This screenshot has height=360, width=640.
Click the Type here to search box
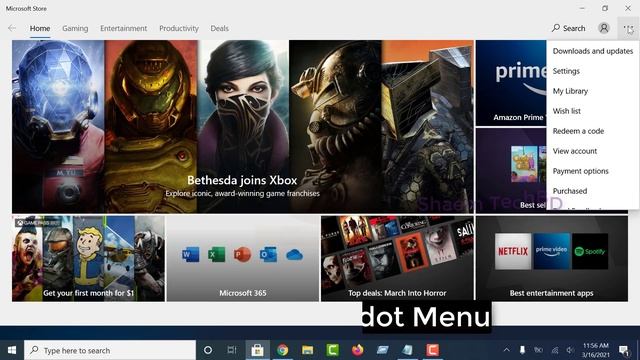pos(110,350)
